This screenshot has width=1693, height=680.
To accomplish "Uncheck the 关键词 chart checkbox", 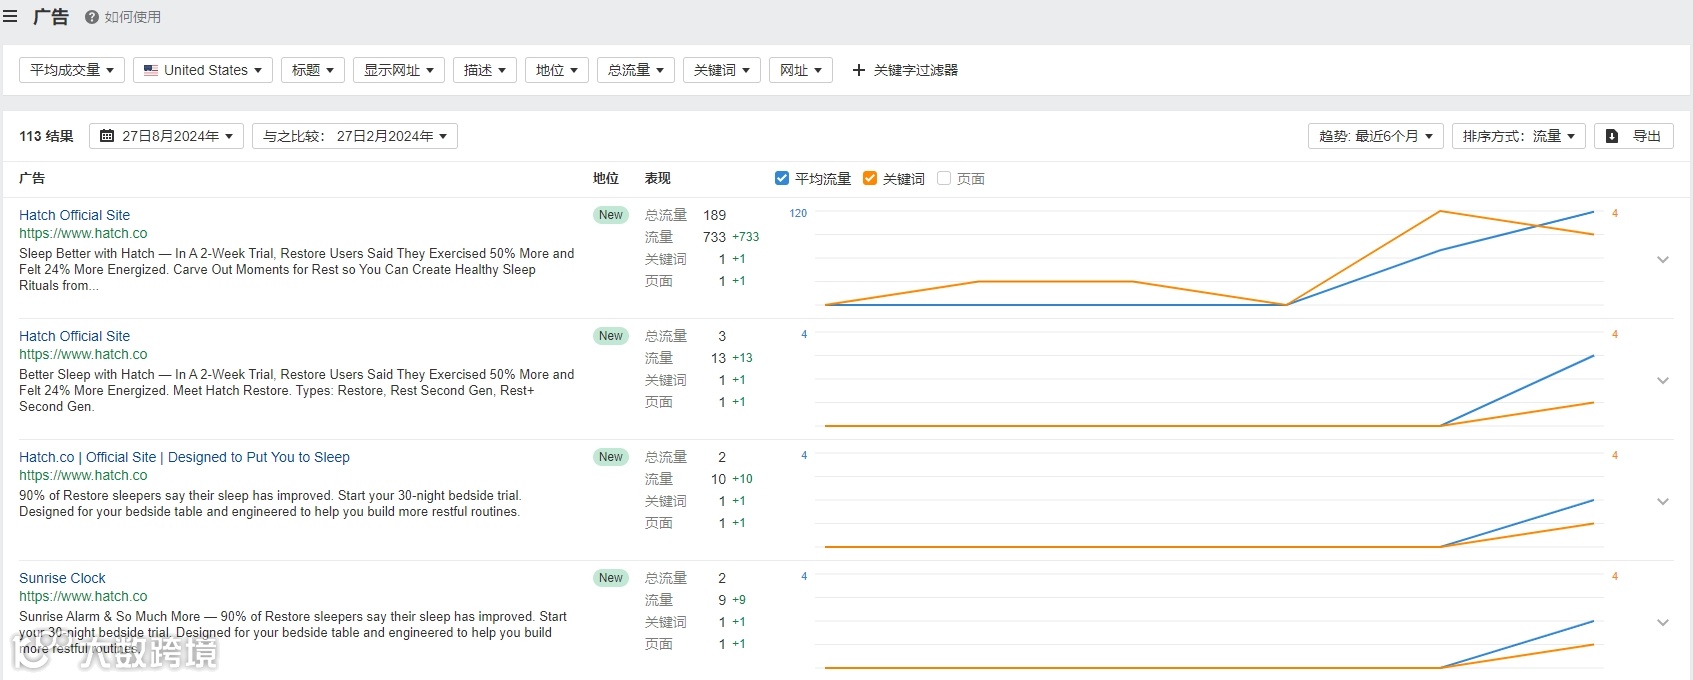I will (870, 178).
